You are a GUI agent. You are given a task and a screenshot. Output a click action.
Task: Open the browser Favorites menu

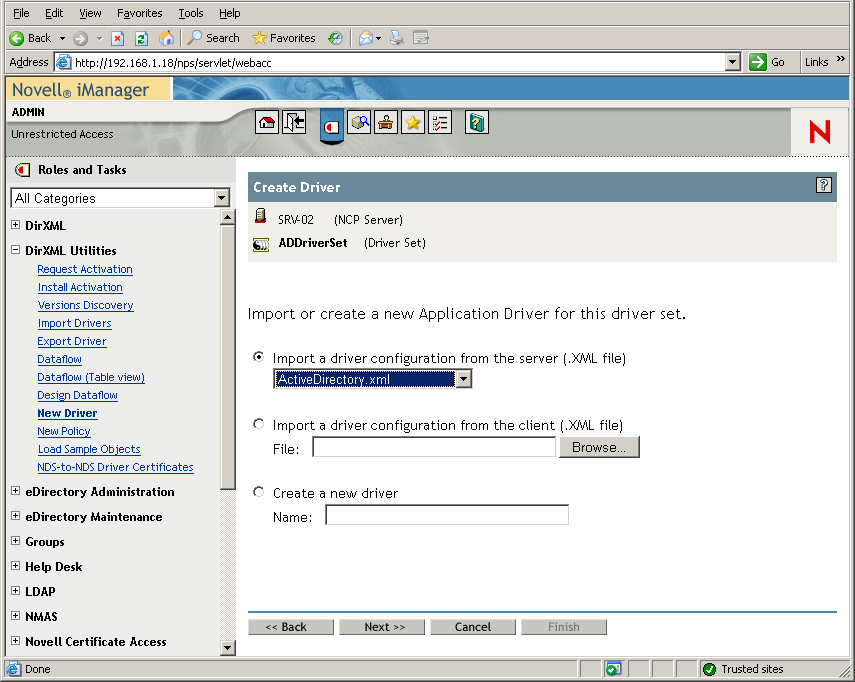(139, 13)
